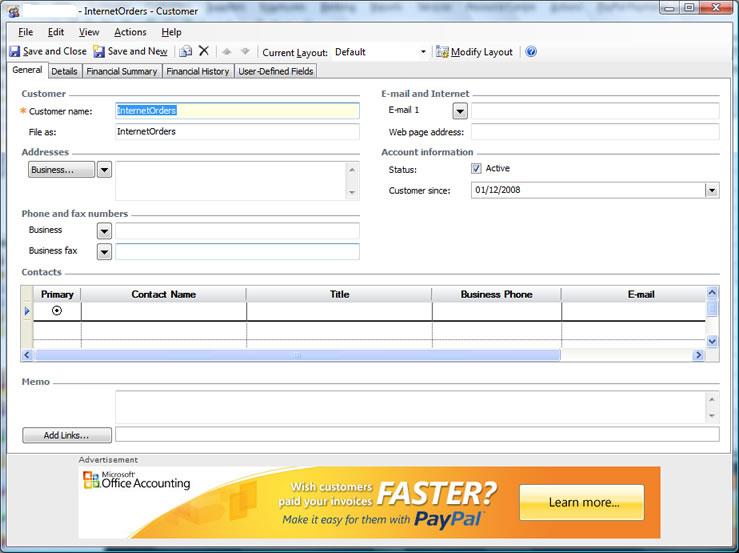
Task: Open the View menu
Action: point(89,32)
